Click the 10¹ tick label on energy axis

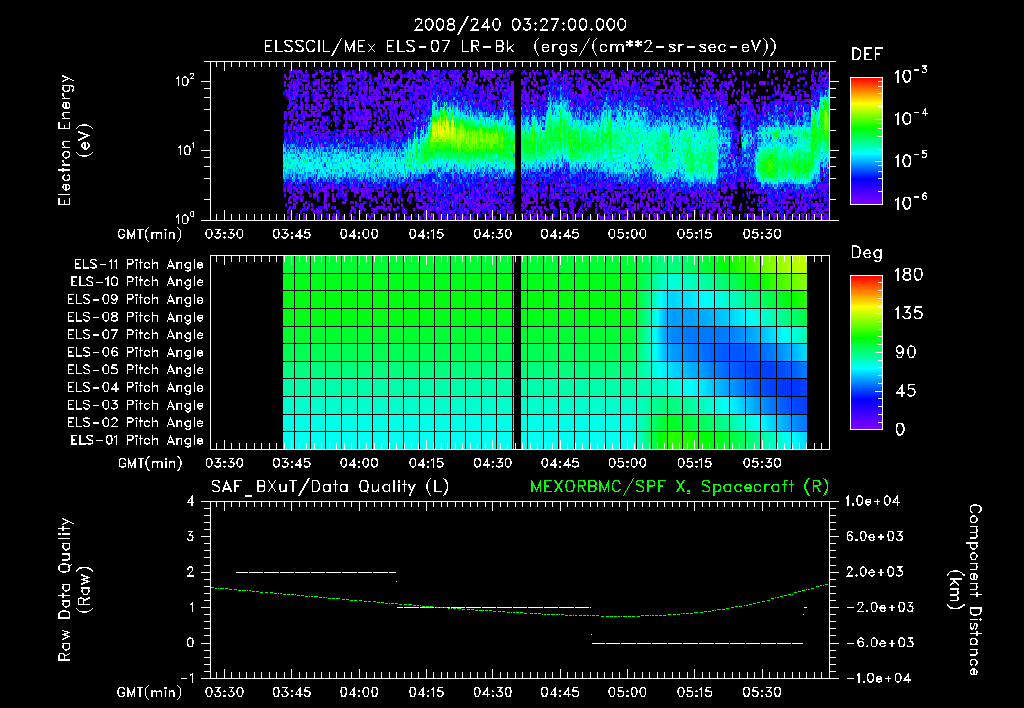click(184, 150)
